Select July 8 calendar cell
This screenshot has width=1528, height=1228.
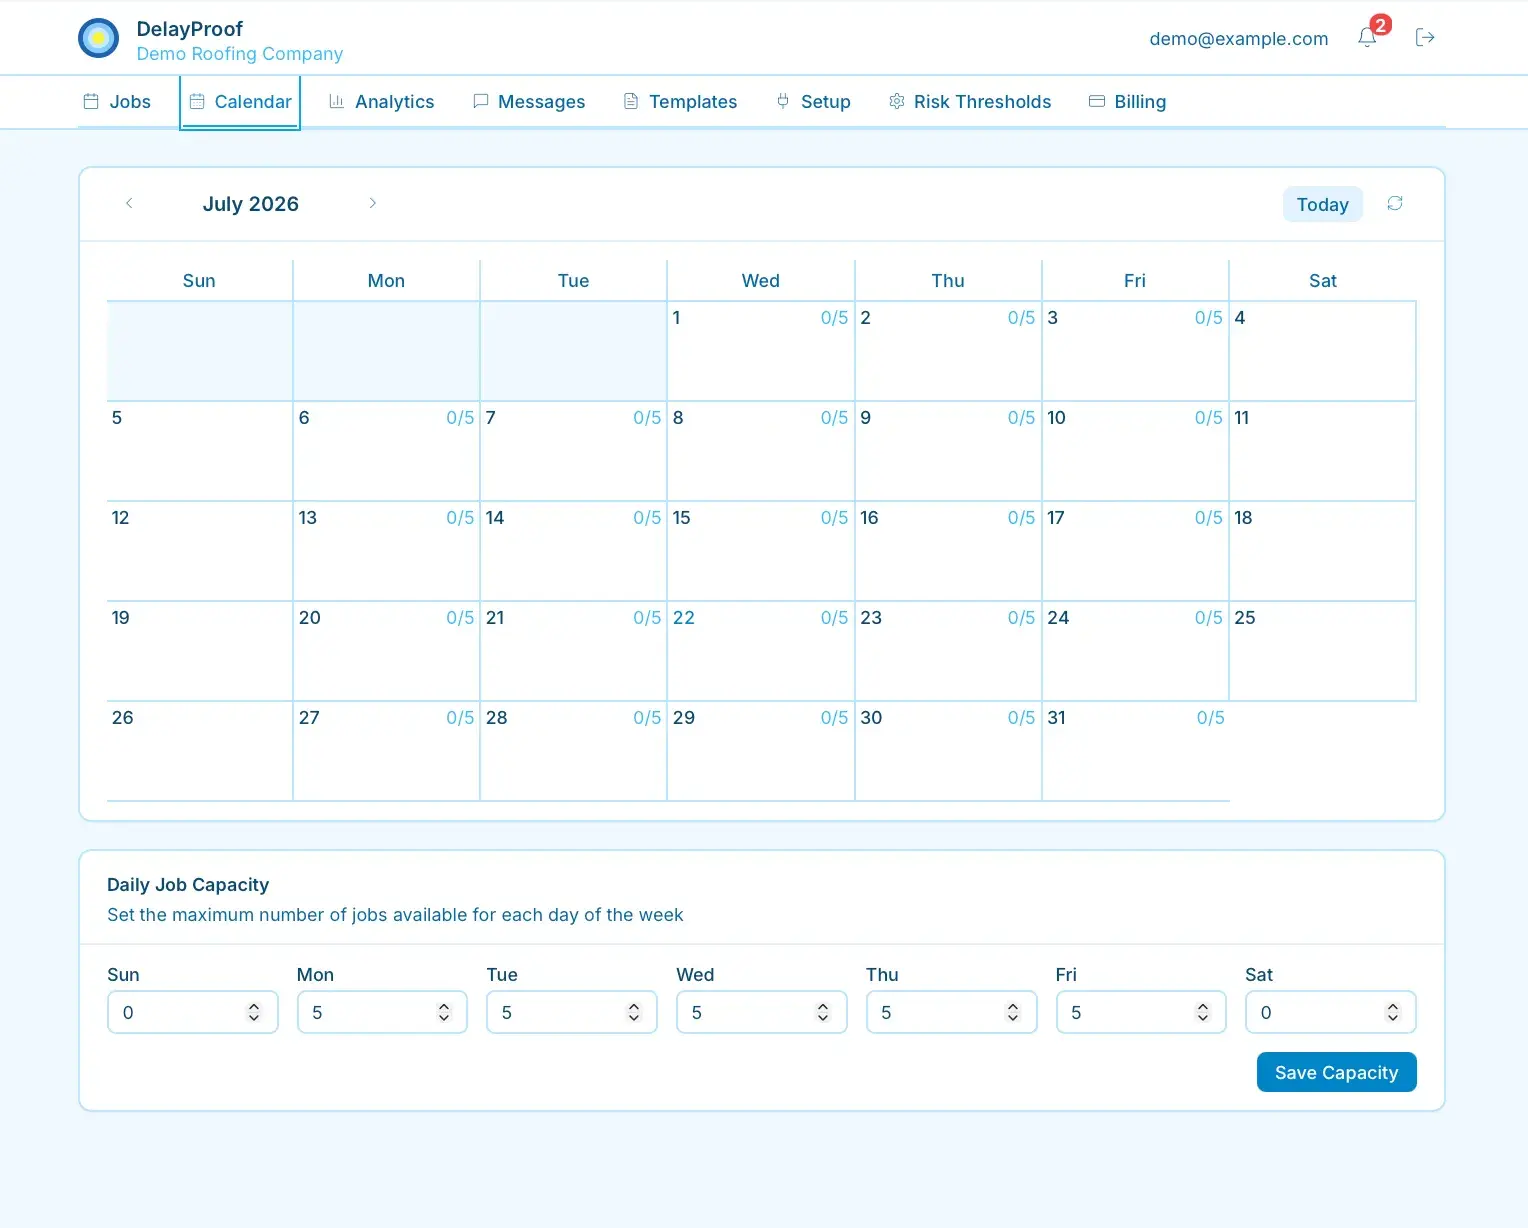coord(761,451)
